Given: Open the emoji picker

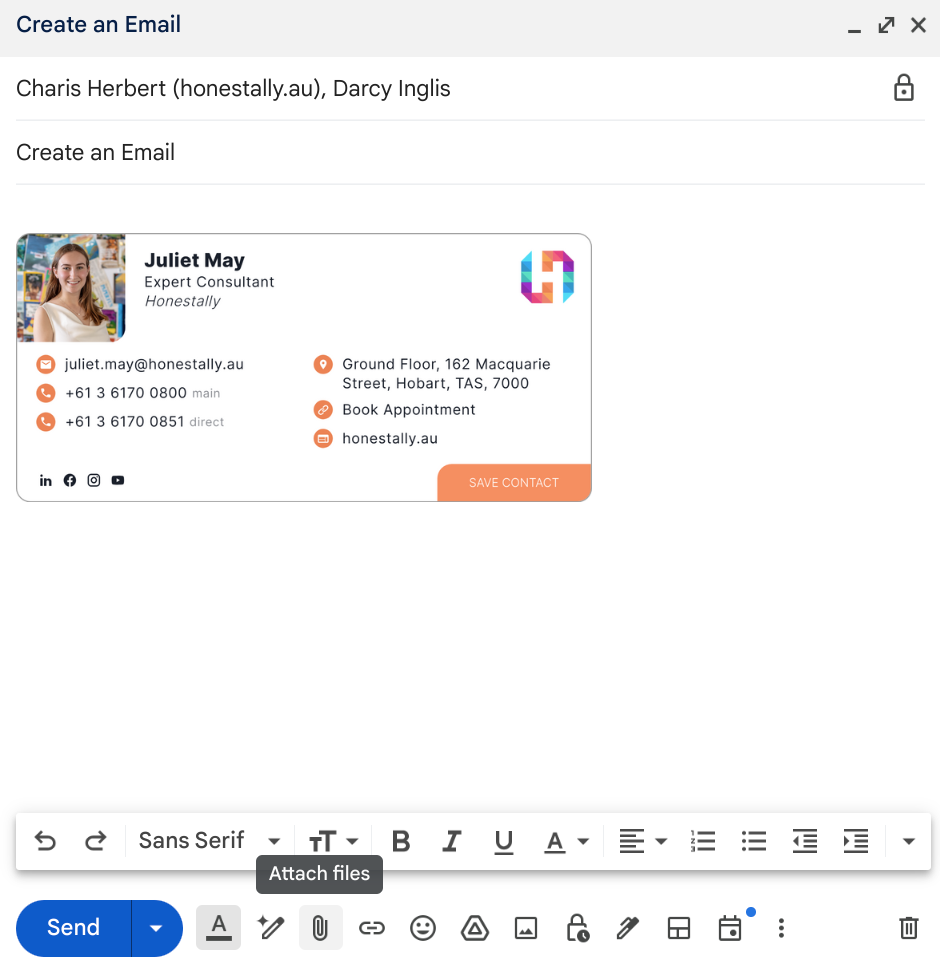Looking at the screenshot, I should pyautogui.click(x=424, y=928).
